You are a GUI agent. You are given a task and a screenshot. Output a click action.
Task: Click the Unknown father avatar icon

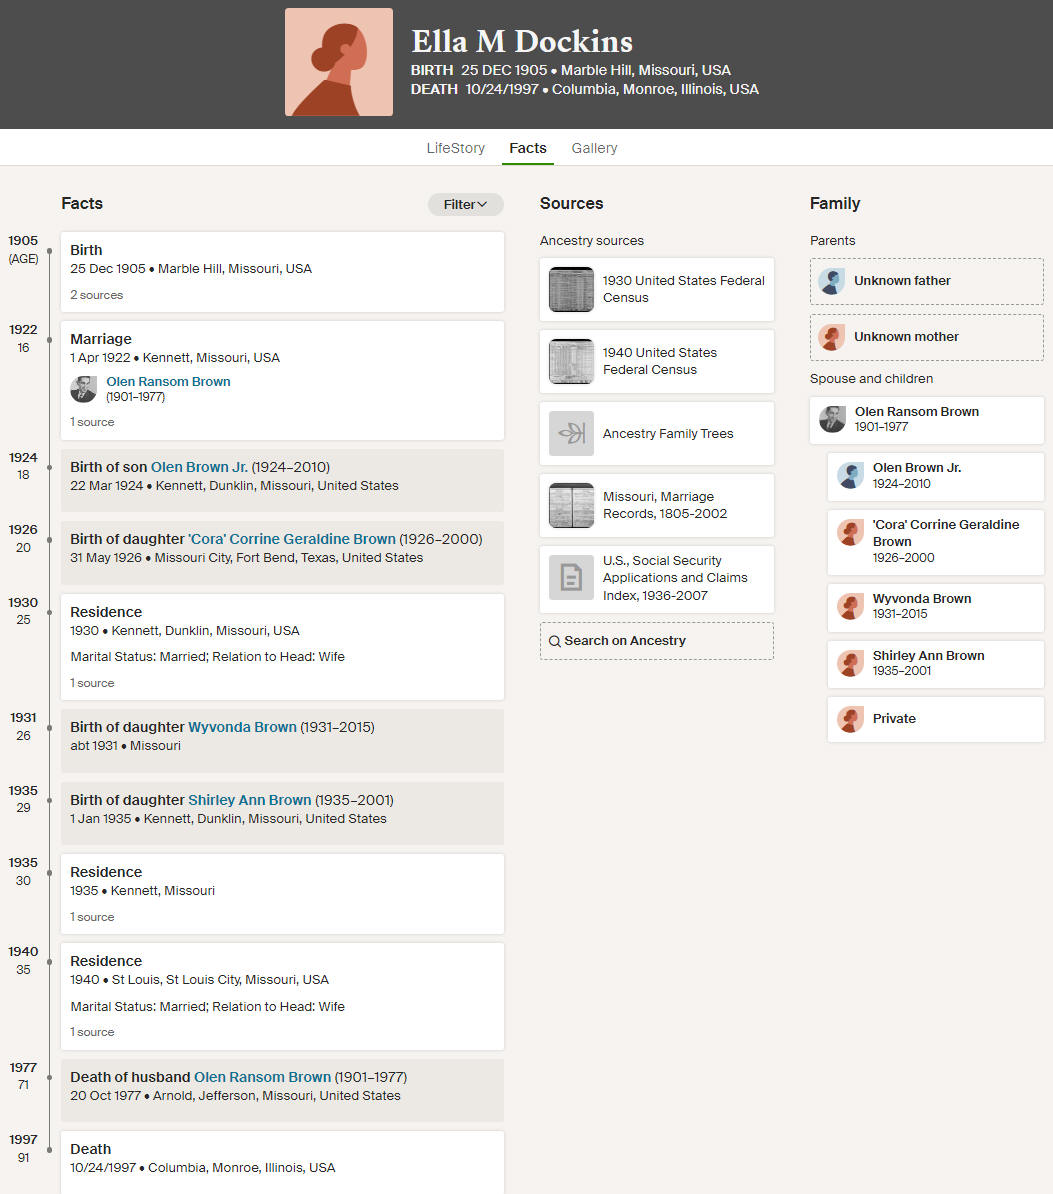pyautogui.click(x=831, y=281)
